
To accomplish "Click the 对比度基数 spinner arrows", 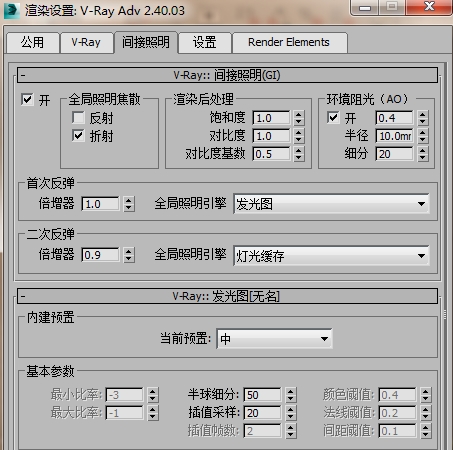I will tap(299, 154).
